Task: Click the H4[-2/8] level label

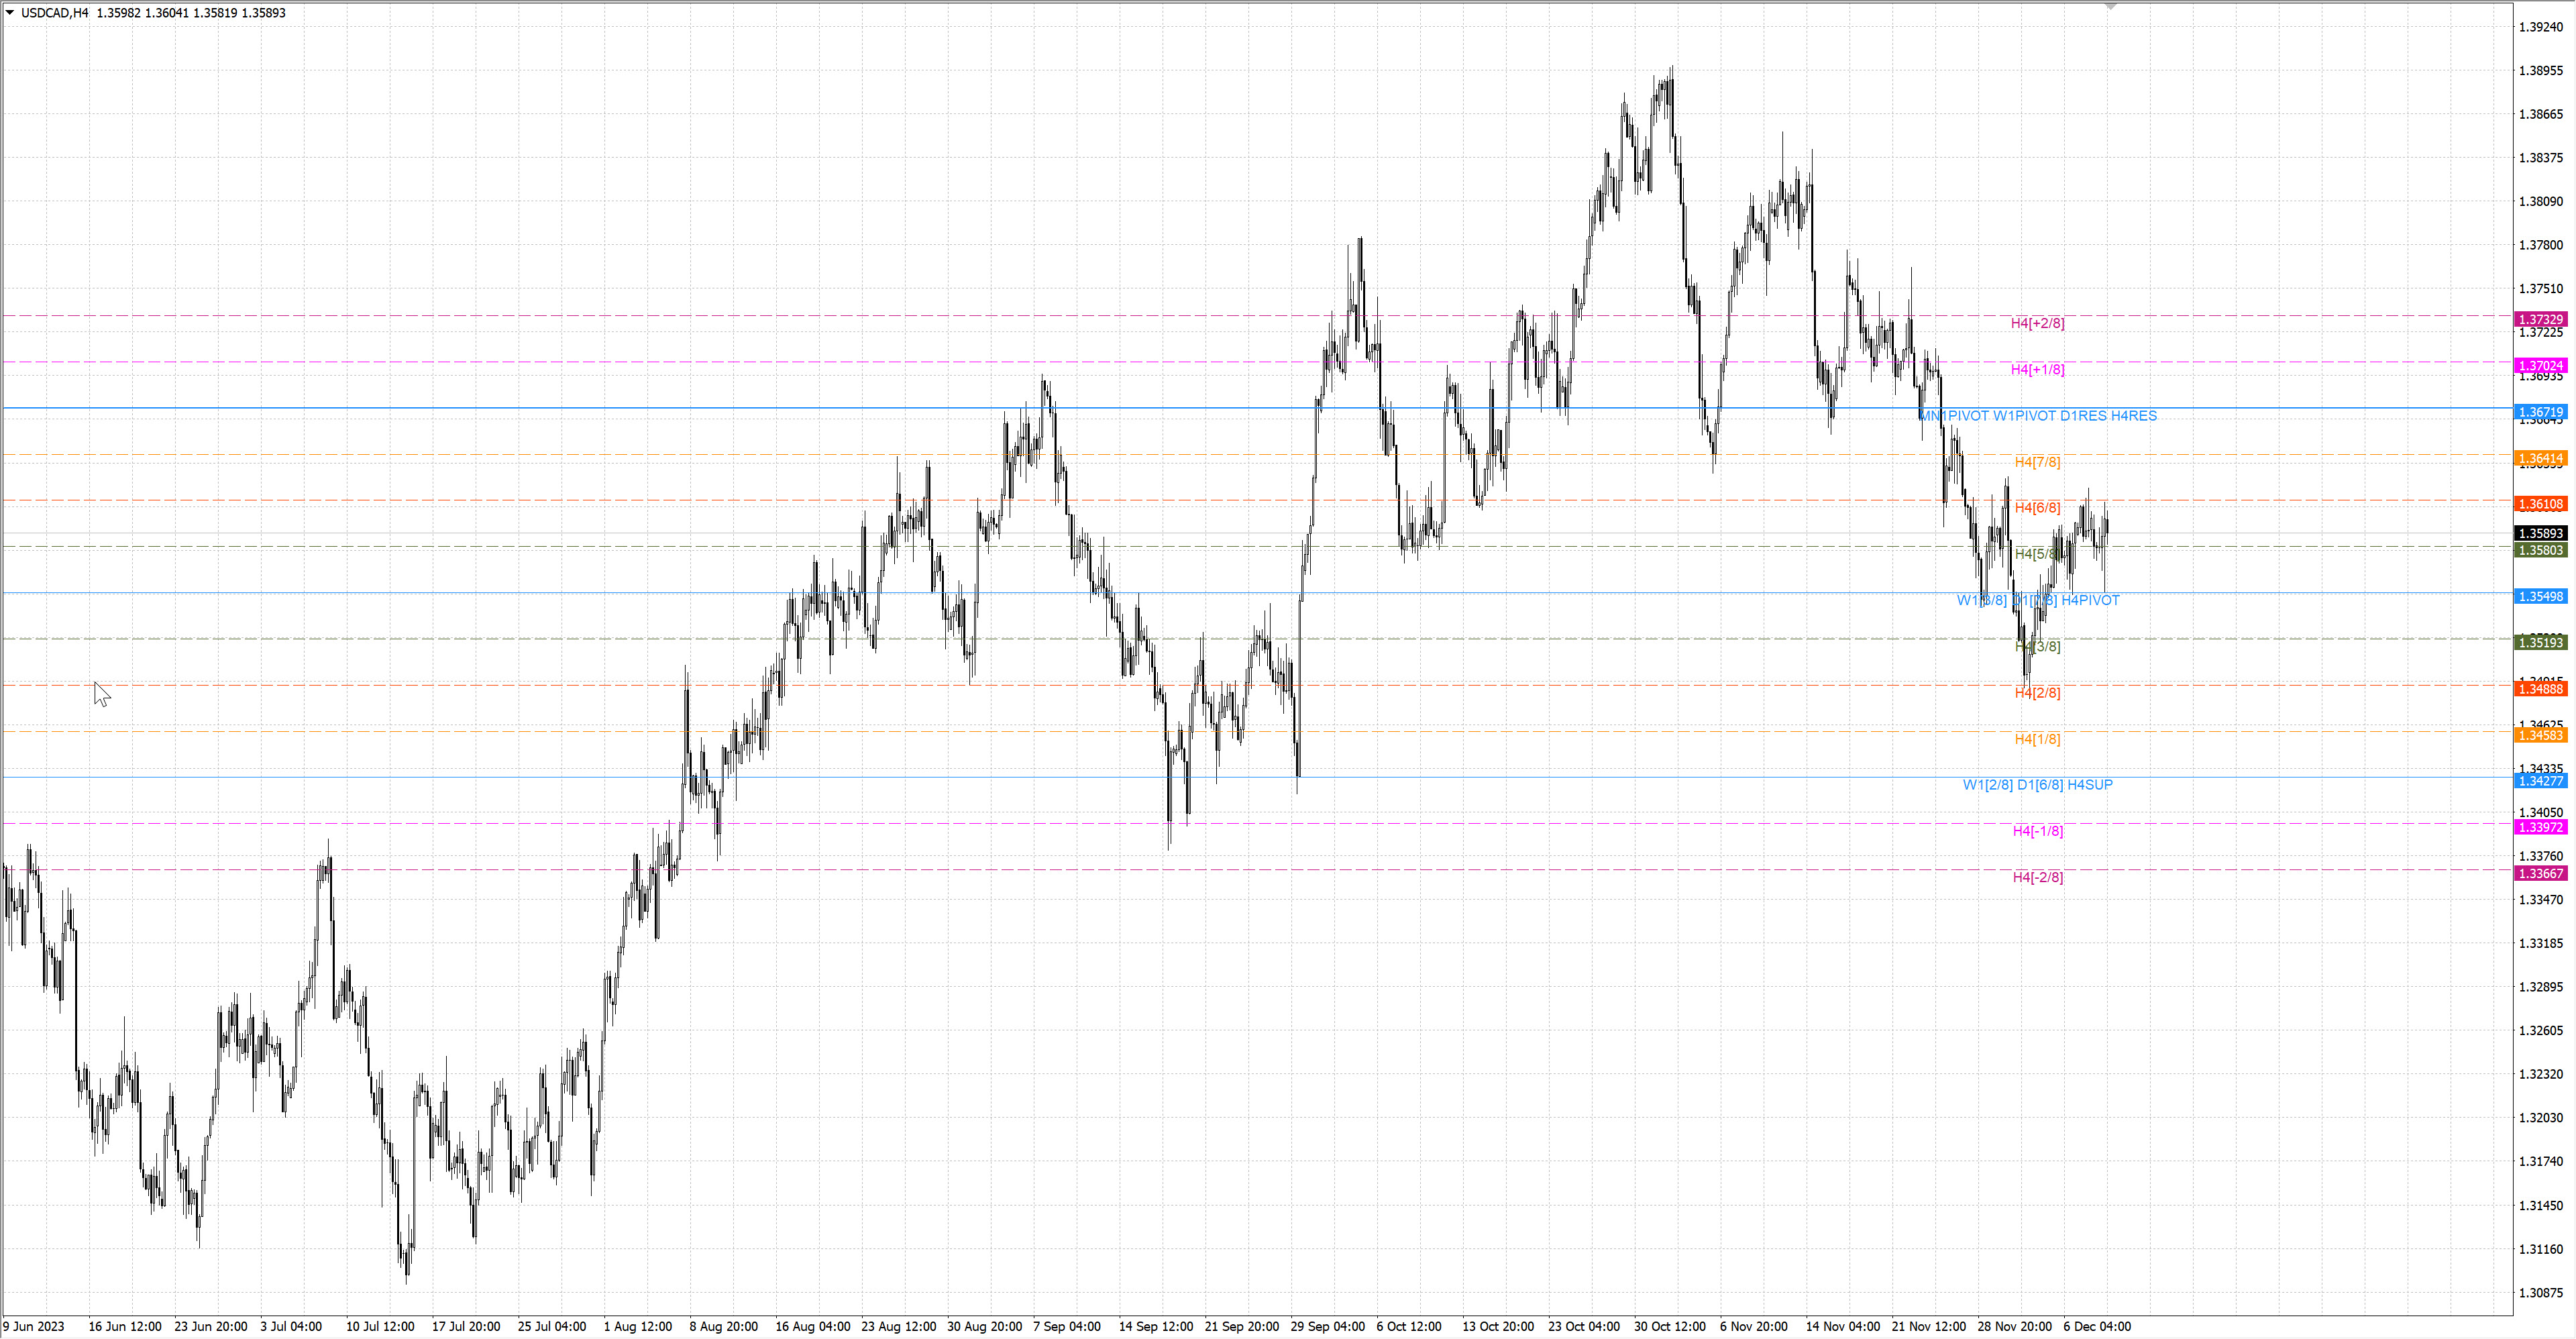Action: (2037, 877)
